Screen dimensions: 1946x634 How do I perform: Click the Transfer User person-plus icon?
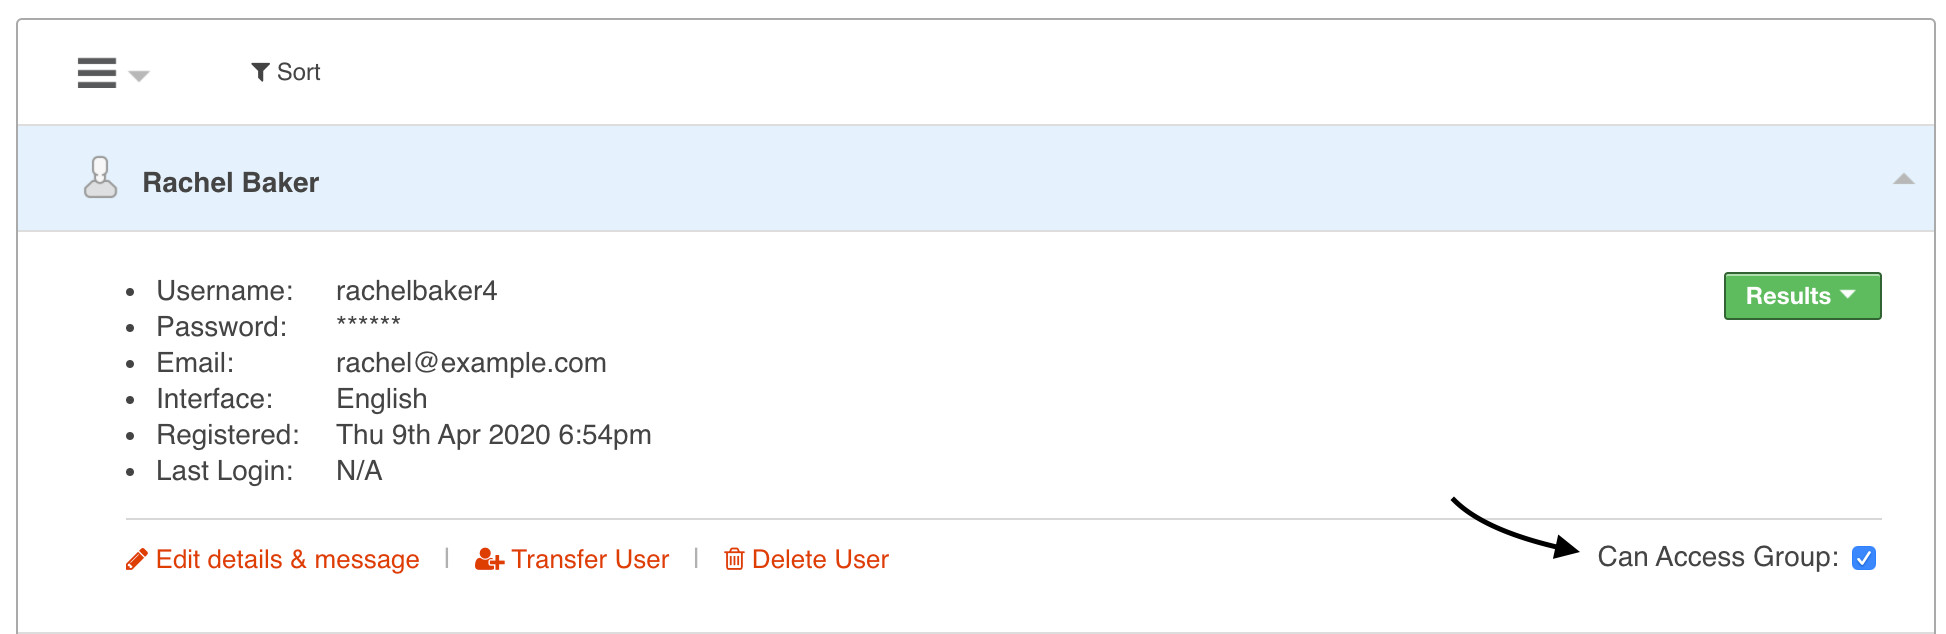(x=489, y=559)
